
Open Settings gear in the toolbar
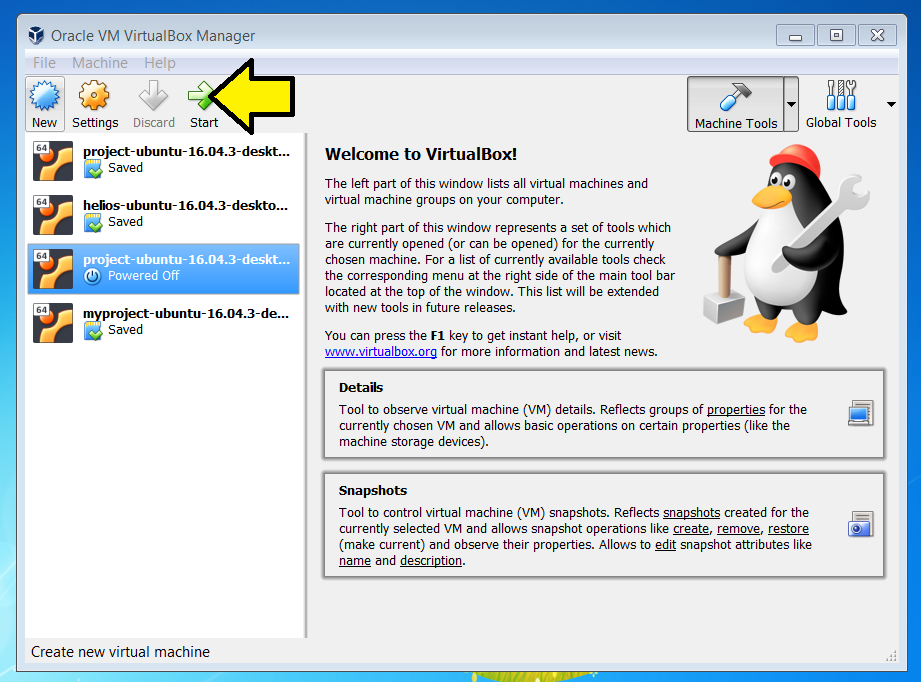(x=95, y=104)
